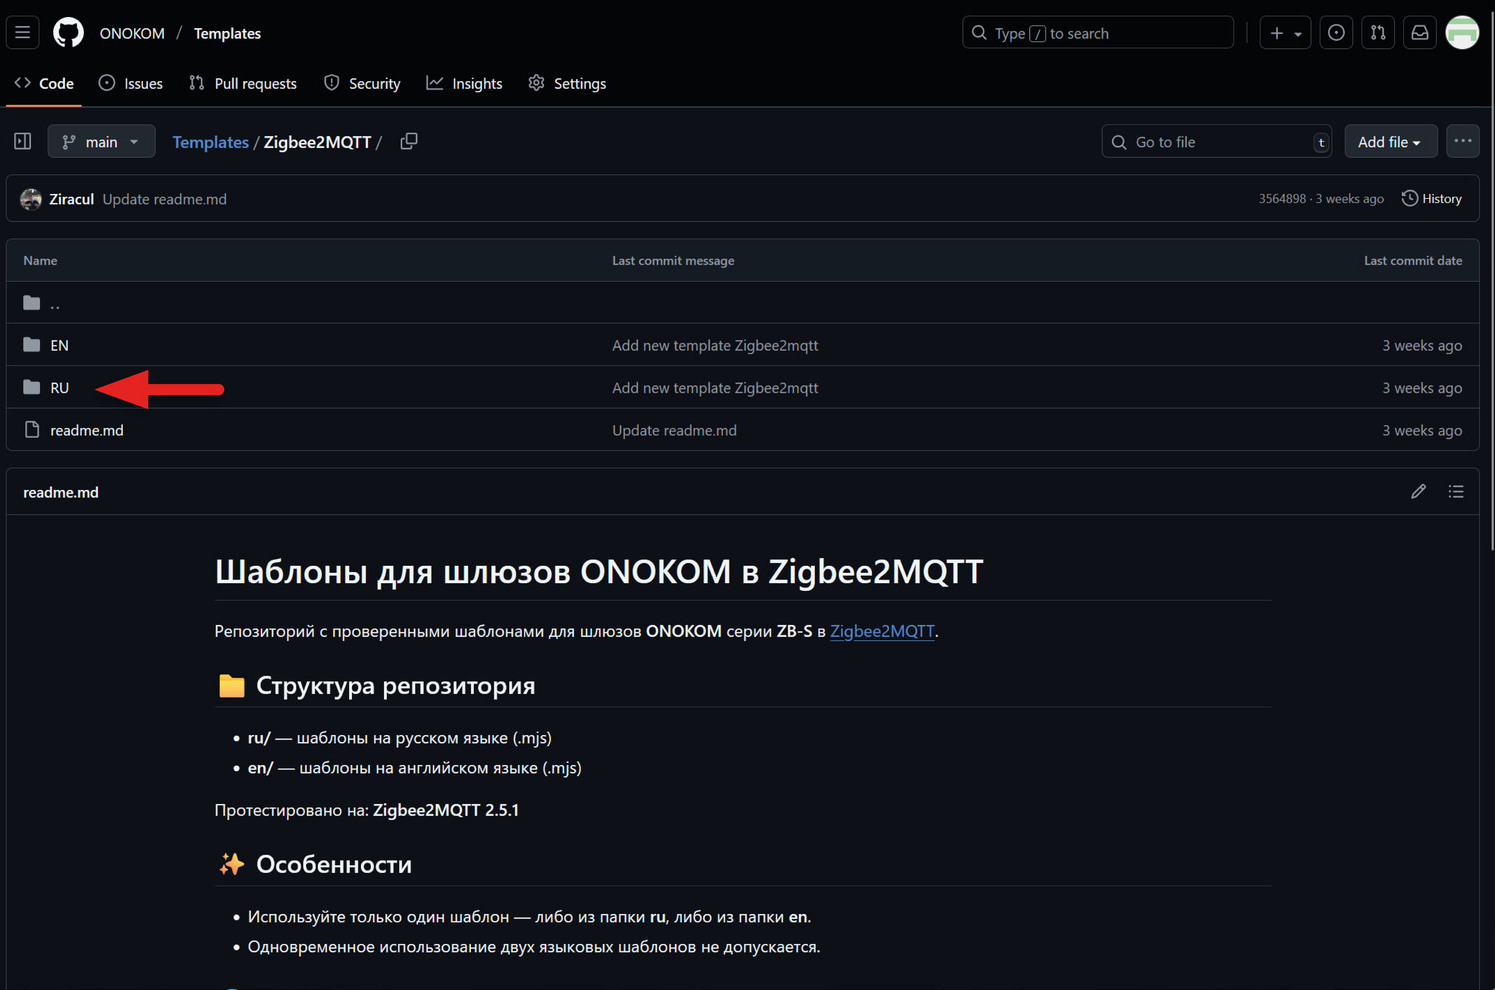Viewport: 1495px width, 990px height.
Task: Expand the main branch selector
Action: point(101,142)
